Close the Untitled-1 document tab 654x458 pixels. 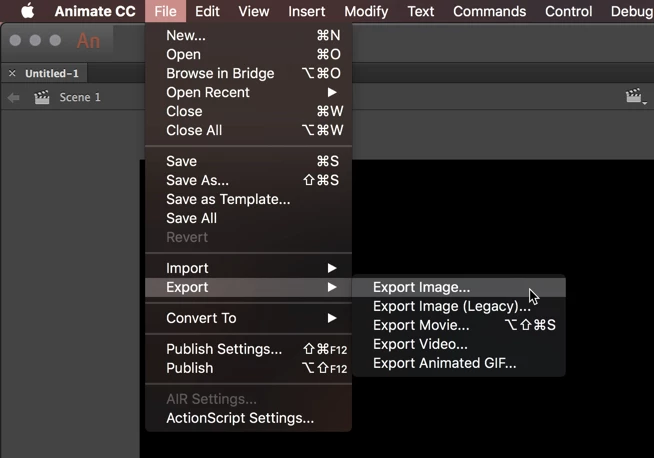(x=12, y=73)
